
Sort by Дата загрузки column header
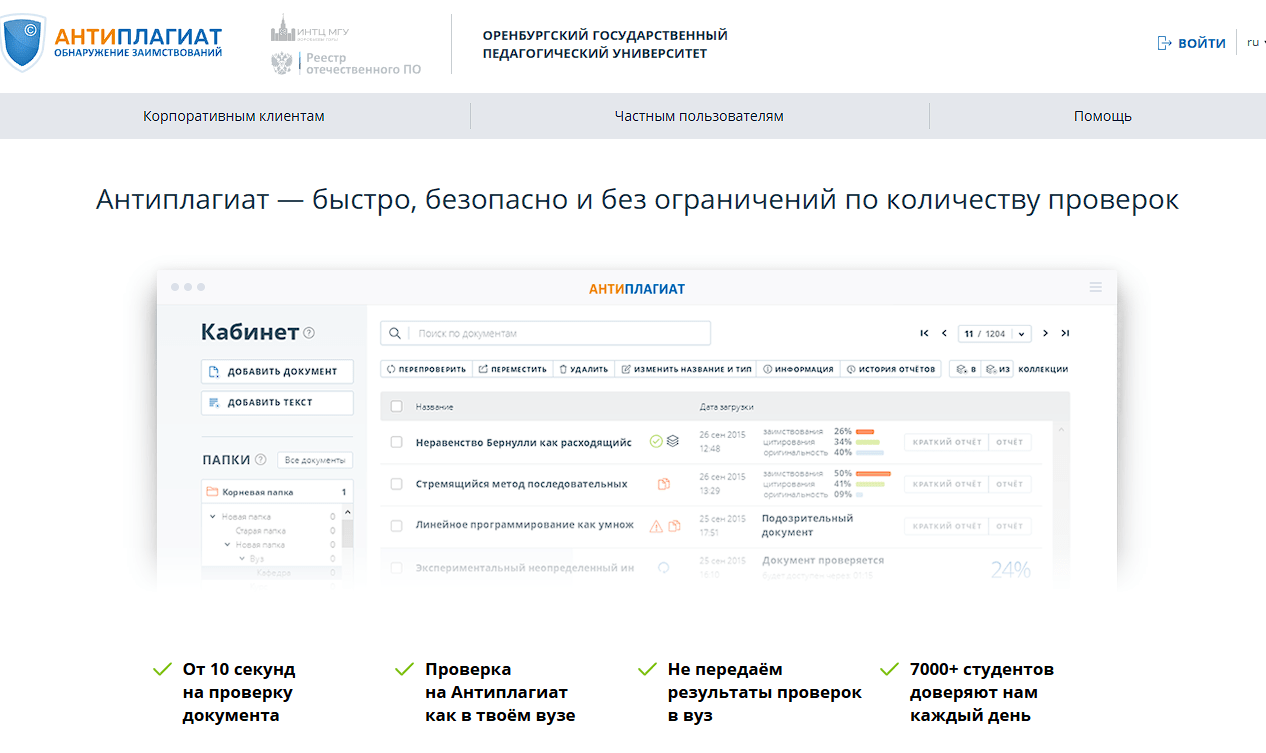[726, 407]
